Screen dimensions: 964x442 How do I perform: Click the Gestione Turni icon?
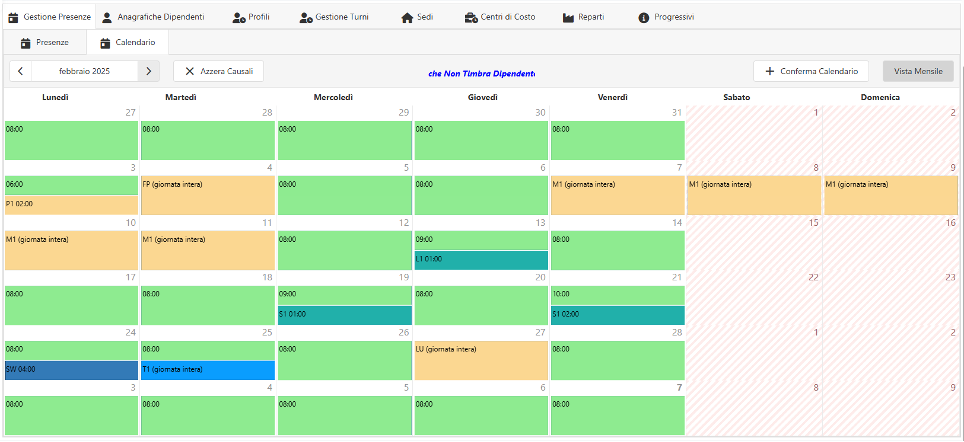(306, 17)
